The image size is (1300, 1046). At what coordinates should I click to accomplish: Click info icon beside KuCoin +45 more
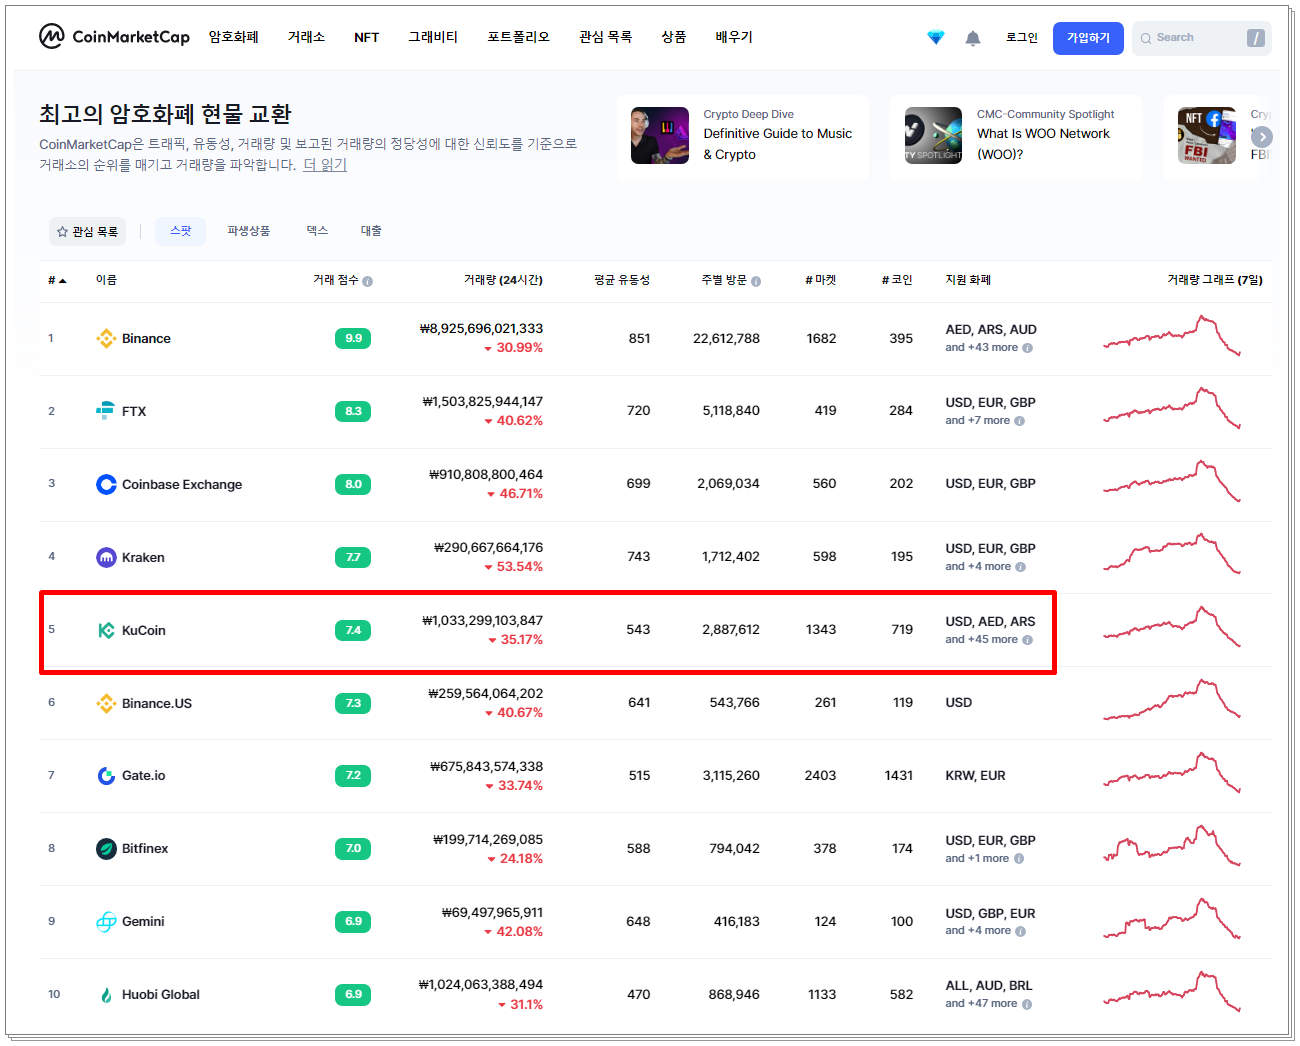click(1027, 640)
